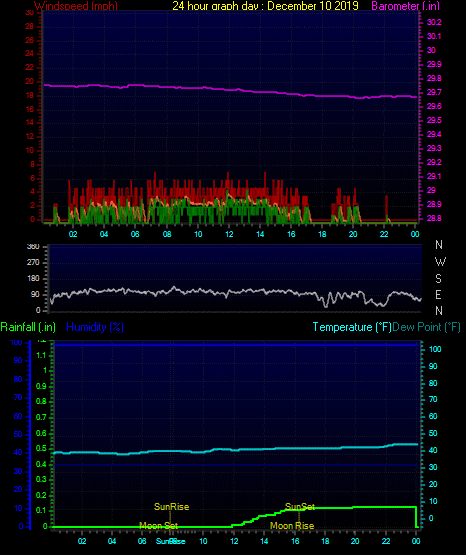Screen dimensions: 466x555
Task: Click the 180 degree wind direction tick
Action: 33,279
